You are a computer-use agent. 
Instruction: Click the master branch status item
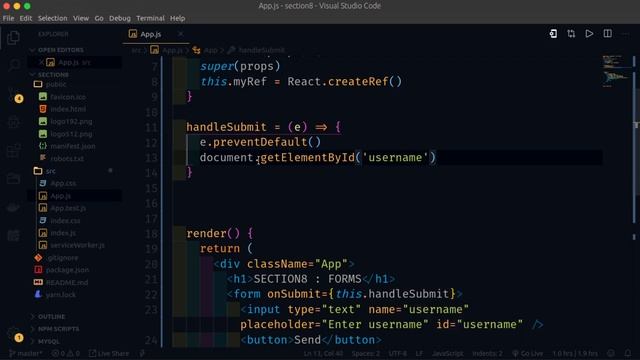coord(25,353)
